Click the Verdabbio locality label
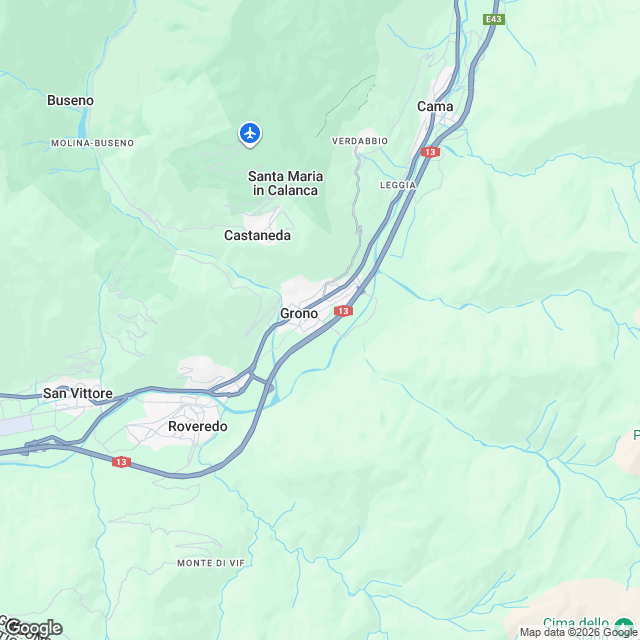Viewport: 640px width, 640px height. [x=360, y=141]
